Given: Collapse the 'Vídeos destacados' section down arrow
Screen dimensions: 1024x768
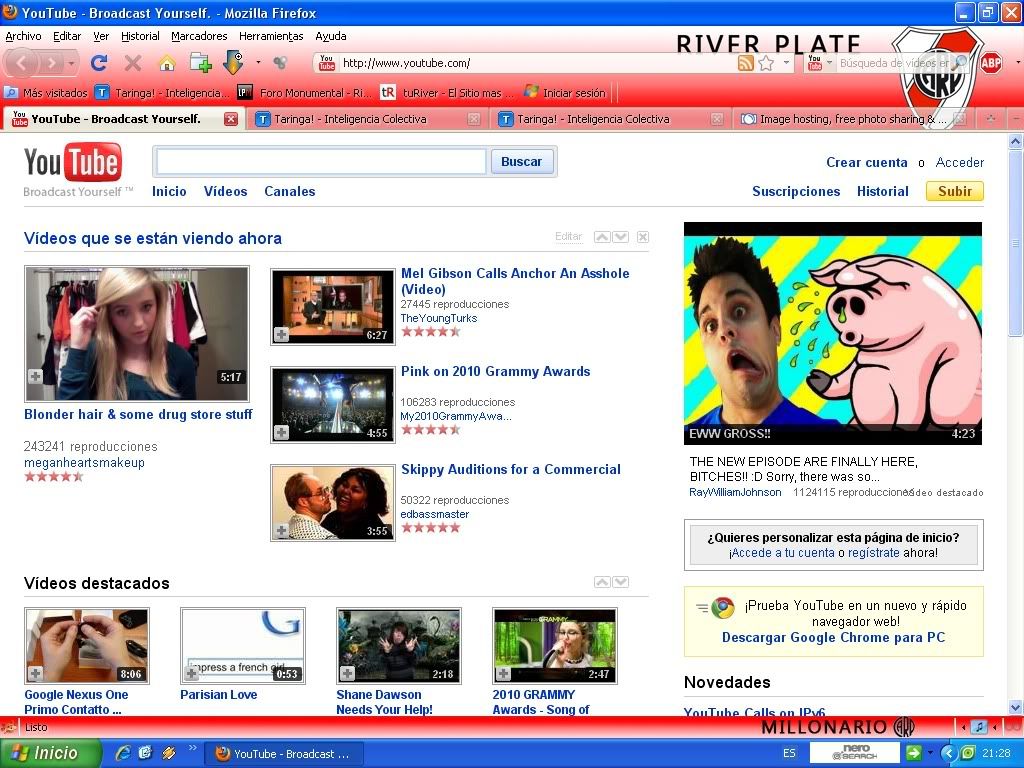Looking at the screenshot, I should [621, 582].
